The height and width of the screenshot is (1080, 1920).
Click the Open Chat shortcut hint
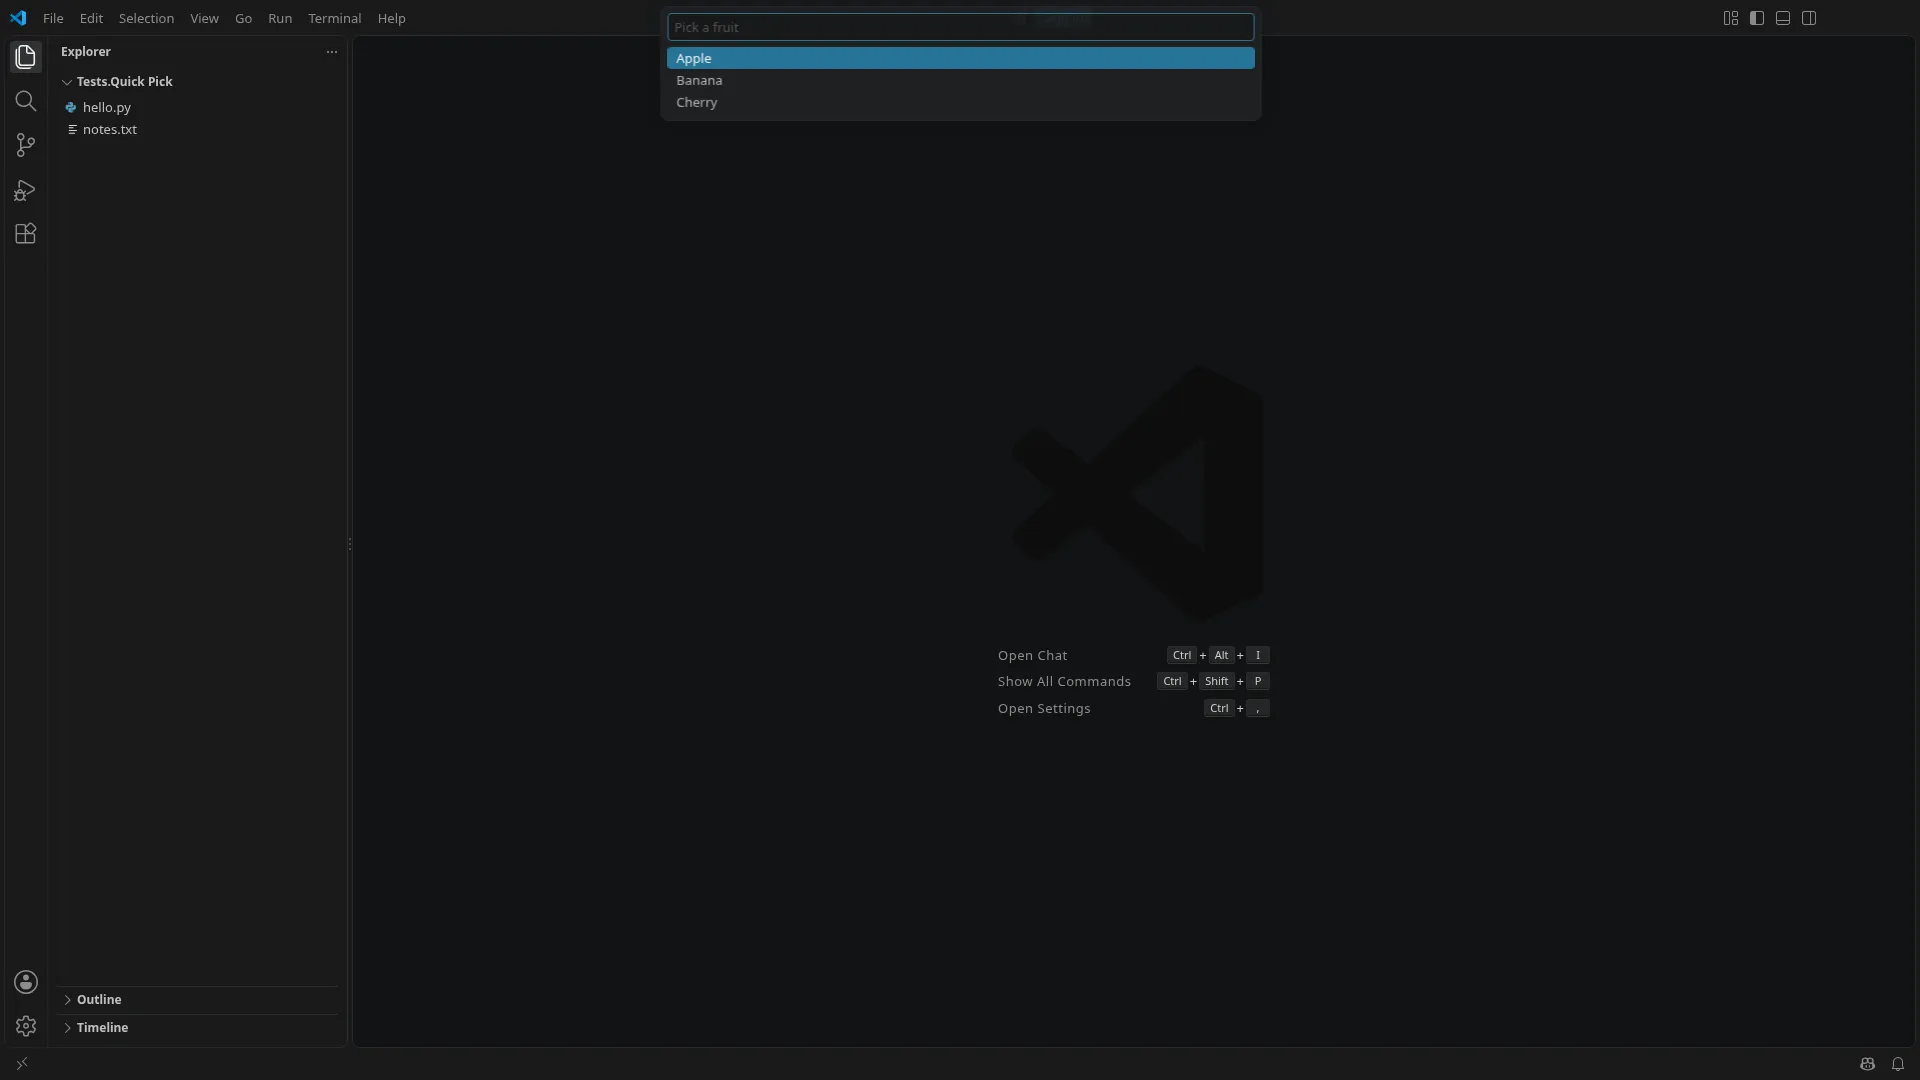1032,656
